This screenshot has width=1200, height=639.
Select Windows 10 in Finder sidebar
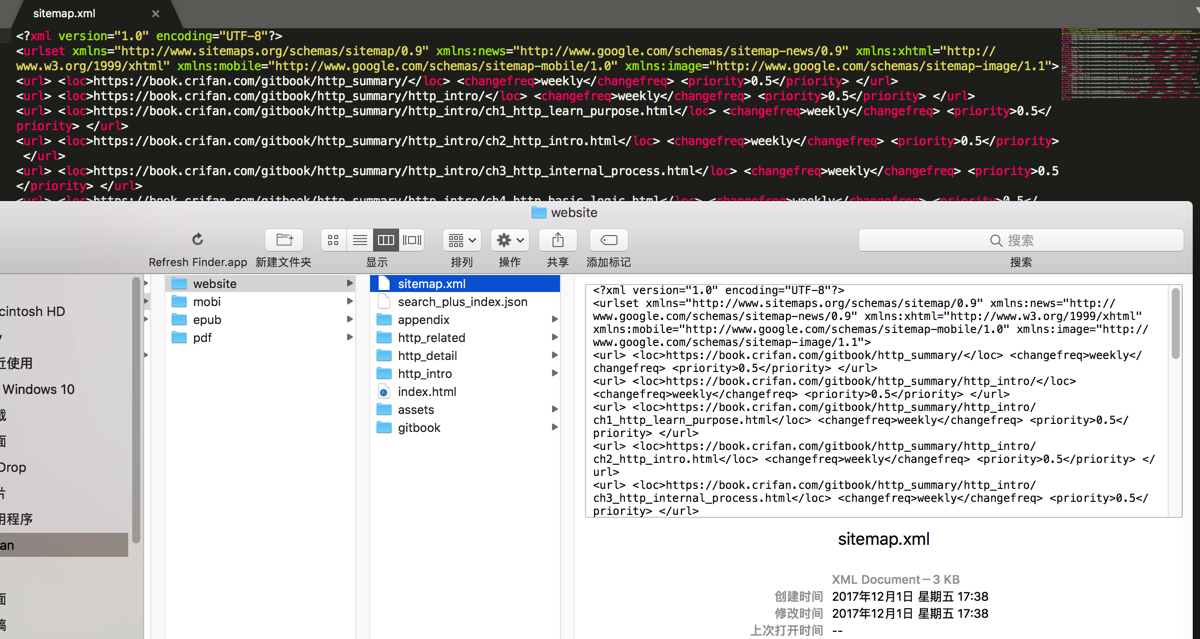[x=38, y=389]
